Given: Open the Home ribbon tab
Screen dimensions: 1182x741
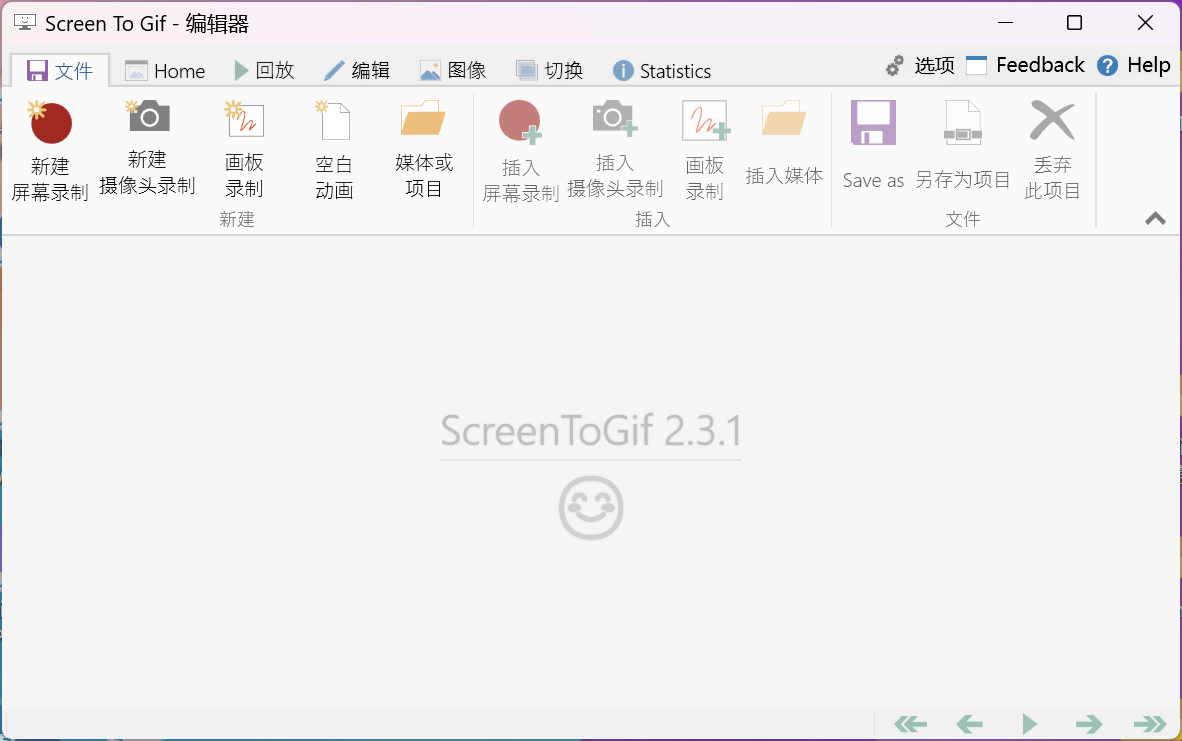Looking at the screenshot, I should point(165,71).
